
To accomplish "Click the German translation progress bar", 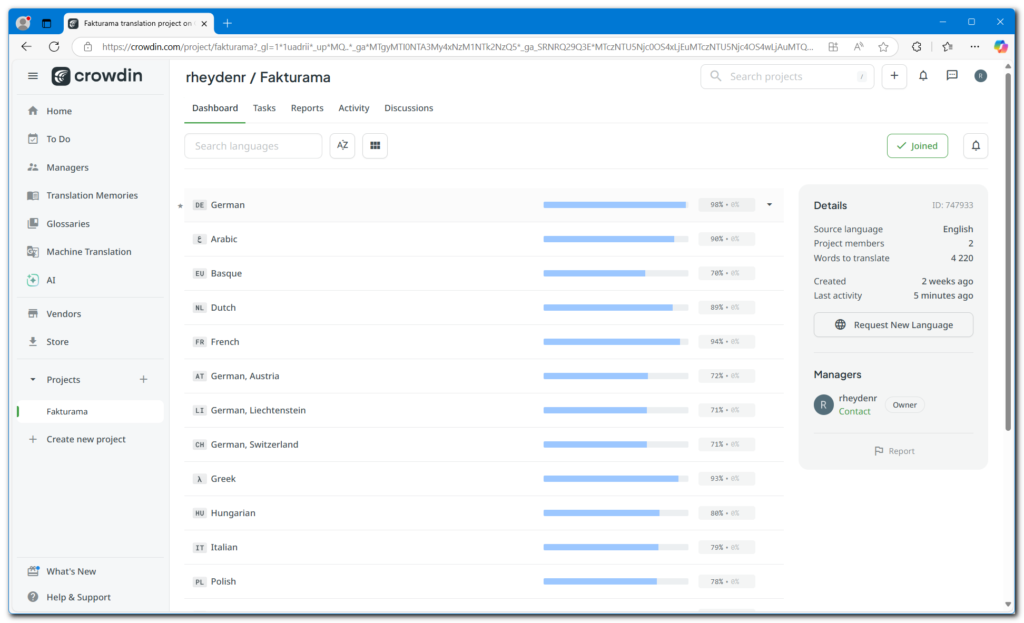I will [x=615, y=205].
